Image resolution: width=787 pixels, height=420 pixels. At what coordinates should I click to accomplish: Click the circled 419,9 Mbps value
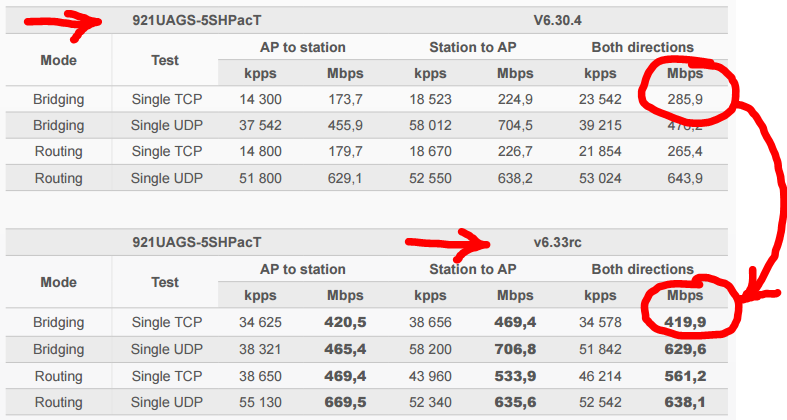[x=685, y=323]
